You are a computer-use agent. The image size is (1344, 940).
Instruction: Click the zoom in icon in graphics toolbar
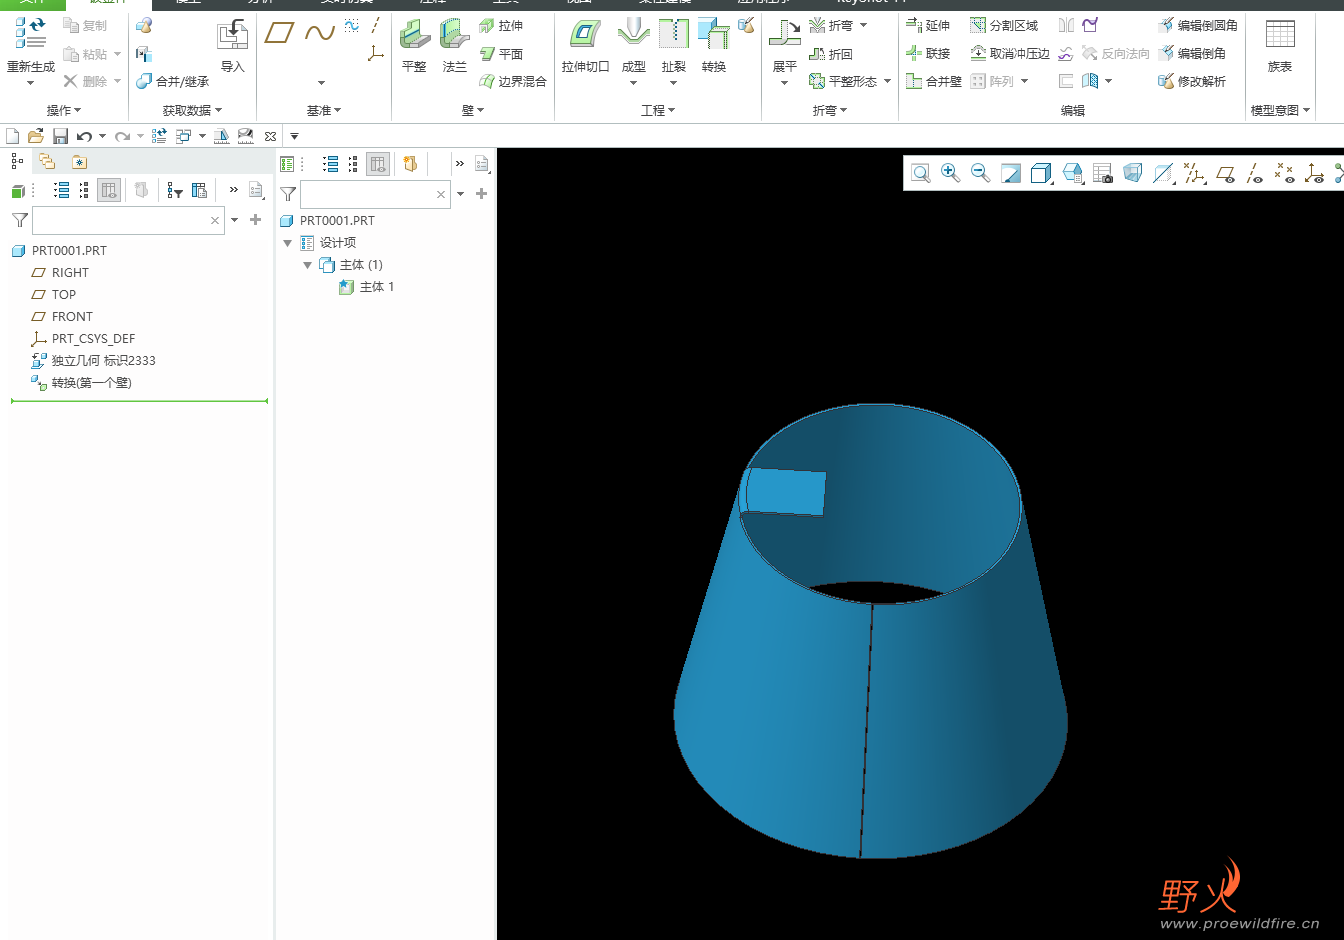[x=951, y=173]
